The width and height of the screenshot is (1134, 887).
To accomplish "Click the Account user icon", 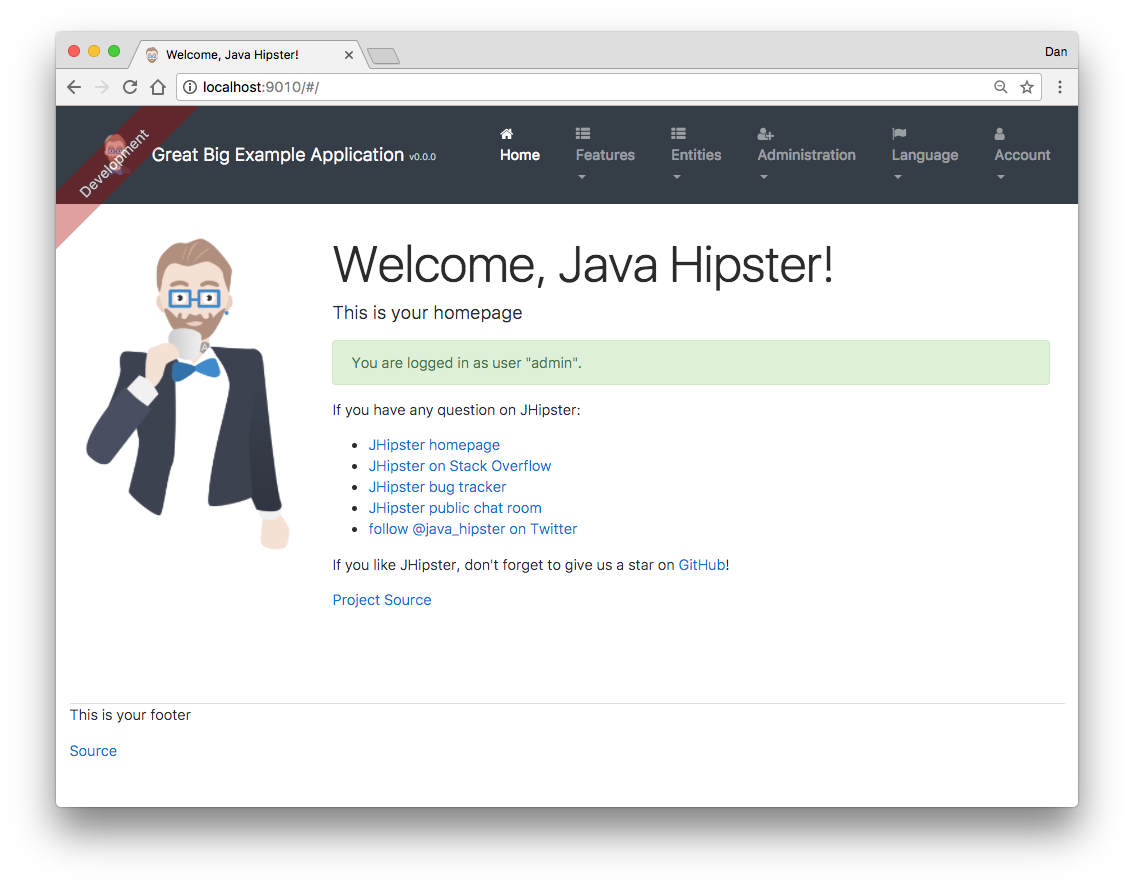I will click(x=999, y=134).
